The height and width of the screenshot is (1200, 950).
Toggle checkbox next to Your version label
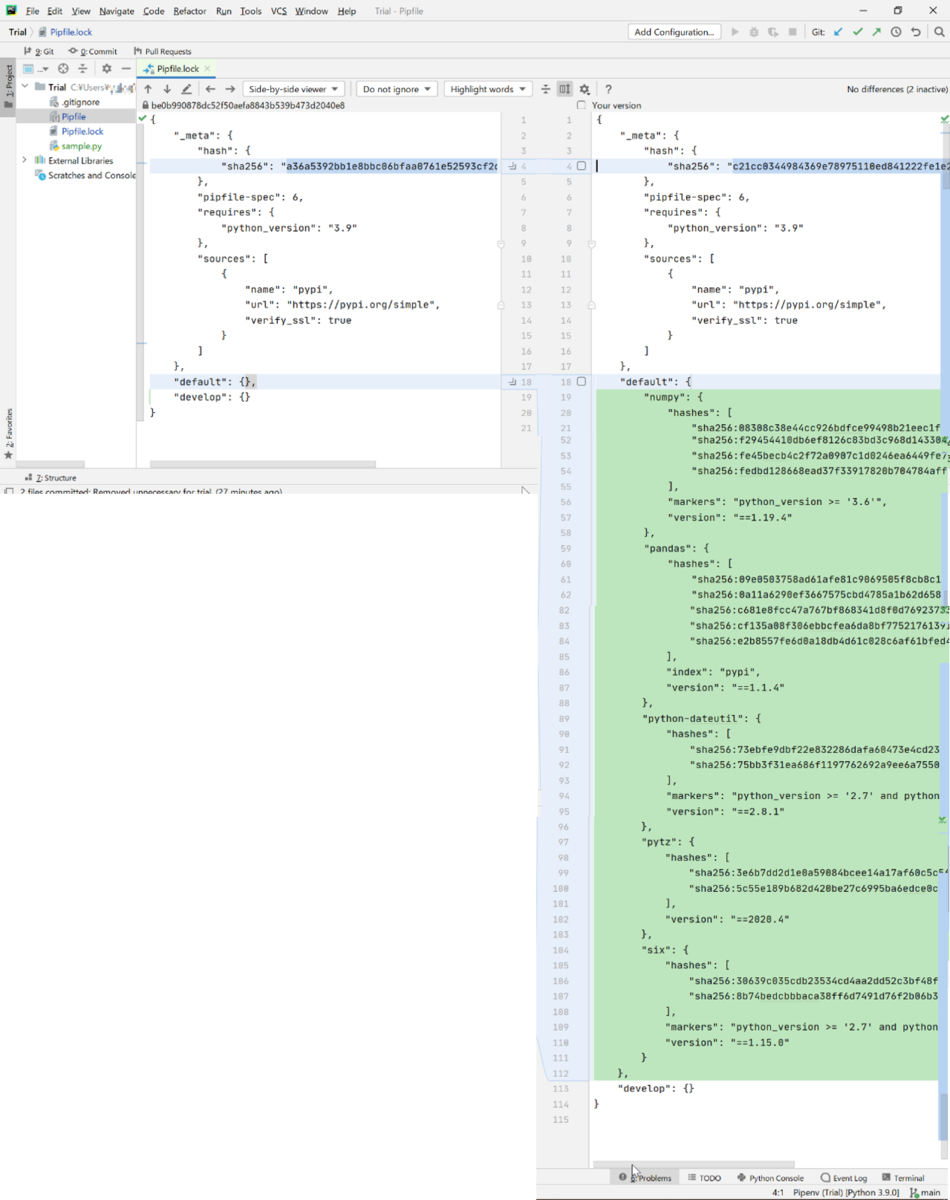pos(581,105)
